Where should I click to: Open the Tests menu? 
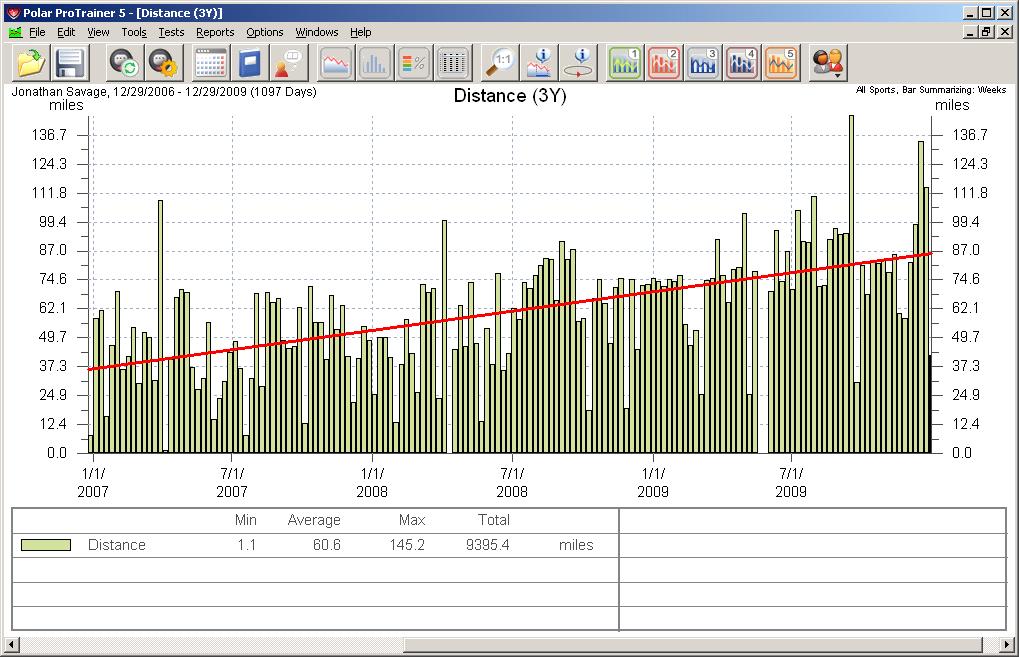pyautogui.click(x=171, y=32)
